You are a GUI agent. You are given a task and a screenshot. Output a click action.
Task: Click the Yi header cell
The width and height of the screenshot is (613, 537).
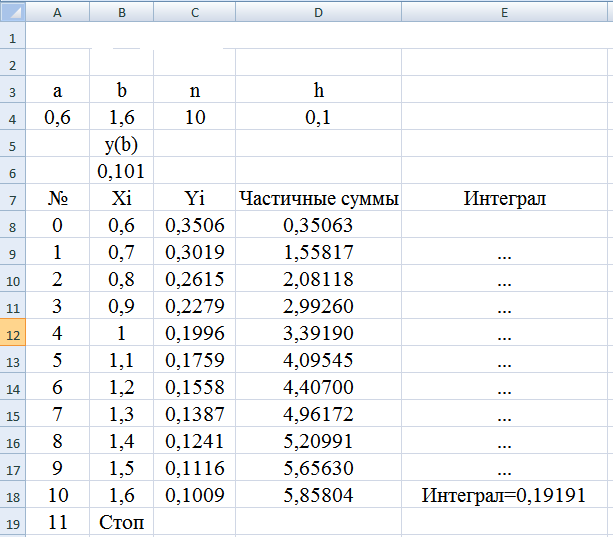195,197
